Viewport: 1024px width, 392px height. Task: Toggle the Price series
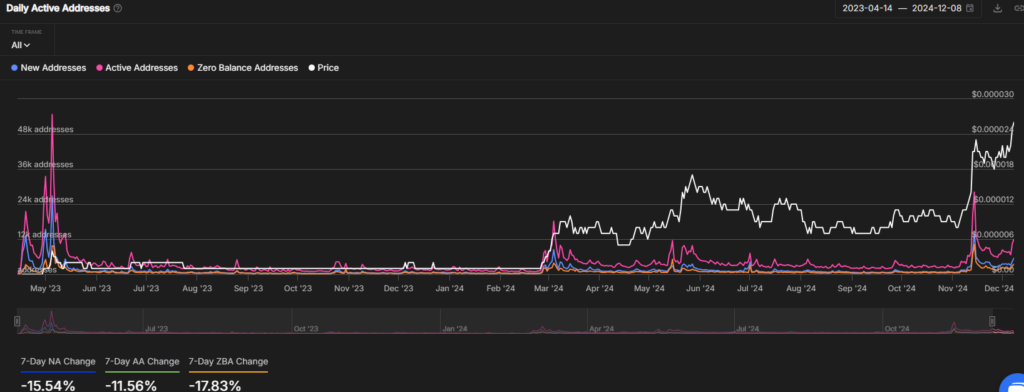[324, 68]
